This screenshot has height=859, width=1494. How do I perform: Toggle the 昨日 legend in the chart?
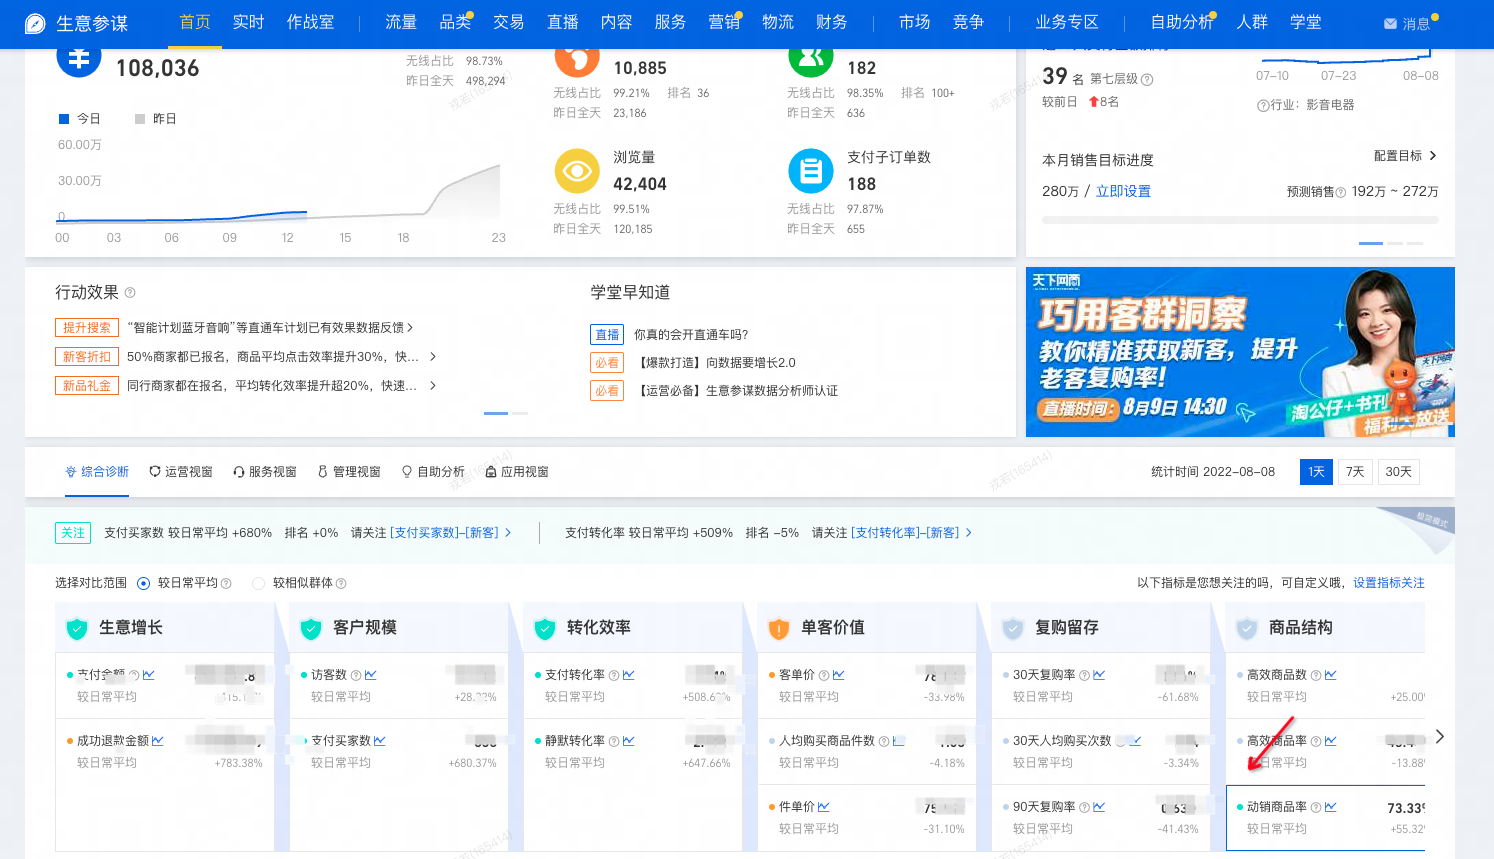point(156,119)
